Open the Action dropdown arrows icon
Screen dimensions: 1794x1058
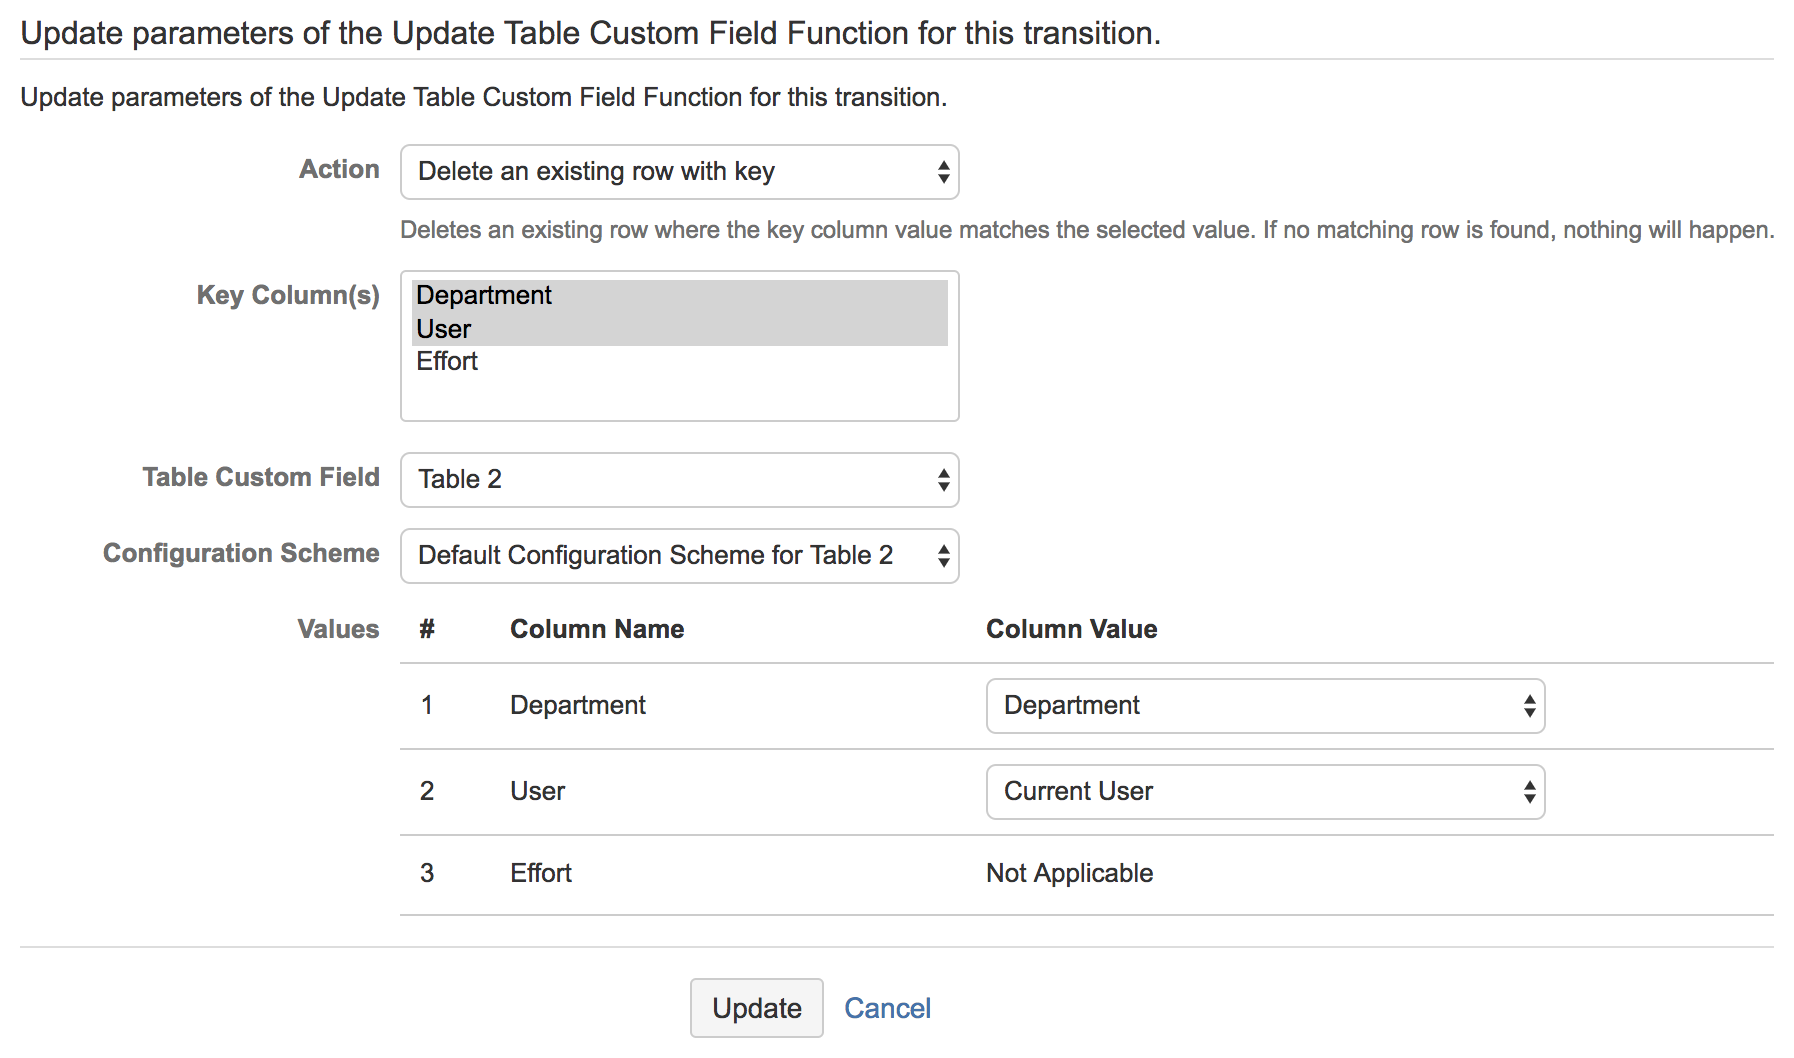click(941, 172)
